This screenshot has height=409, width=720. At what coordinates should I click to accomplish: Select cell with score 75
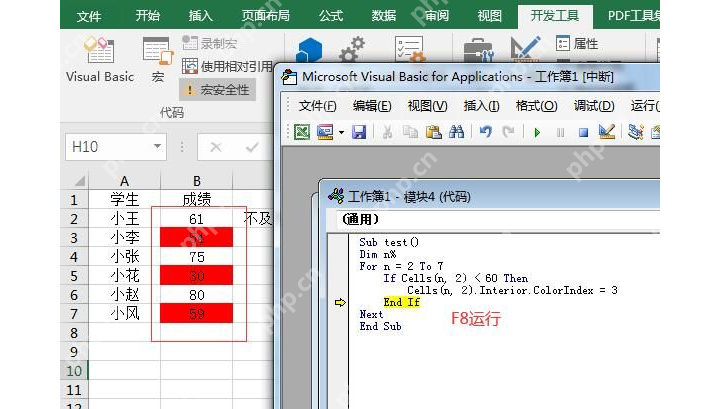click(197, 257)
